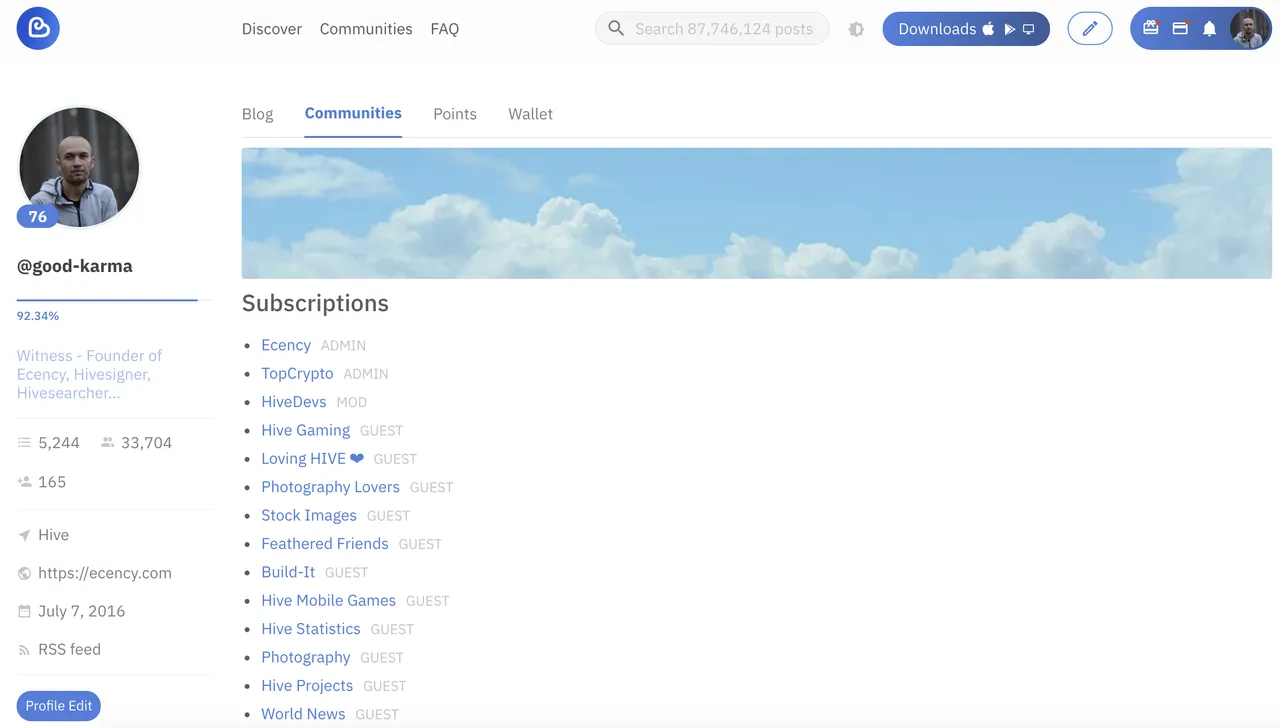Open the RSS feed link
The height and width of the screenshot is (728, 1280).
(x=69, y=649)
